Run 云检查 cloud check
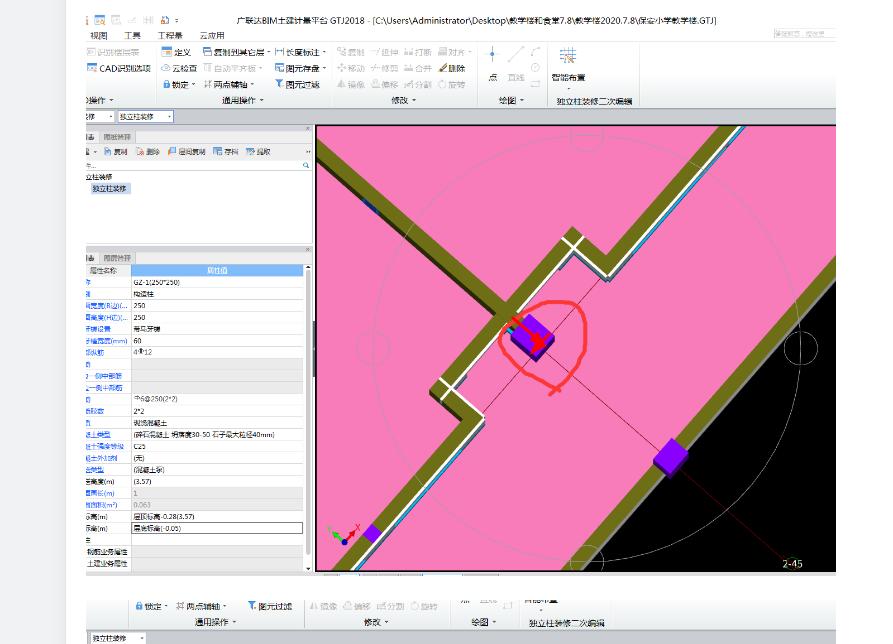Viewport: 893px width, 644px height. 179,68
